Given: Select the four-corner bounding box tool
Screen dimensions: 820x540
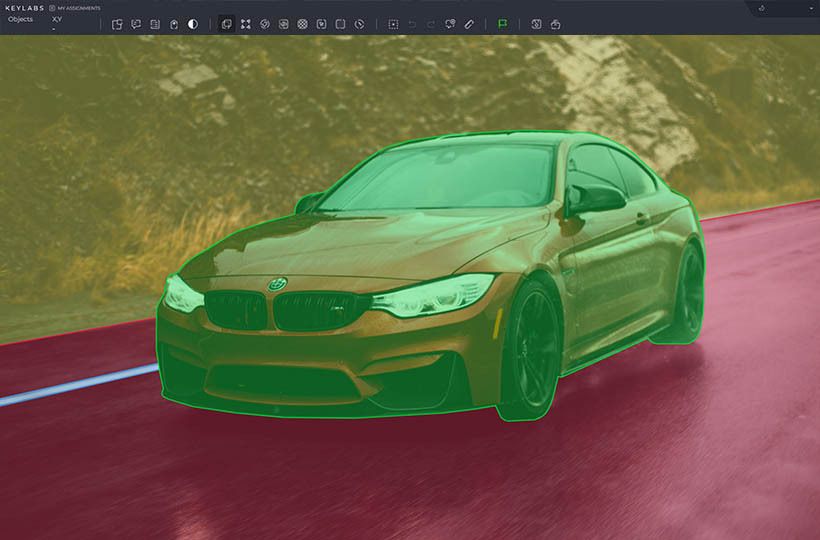Looking at the screenshot, I should pos(245,24).
